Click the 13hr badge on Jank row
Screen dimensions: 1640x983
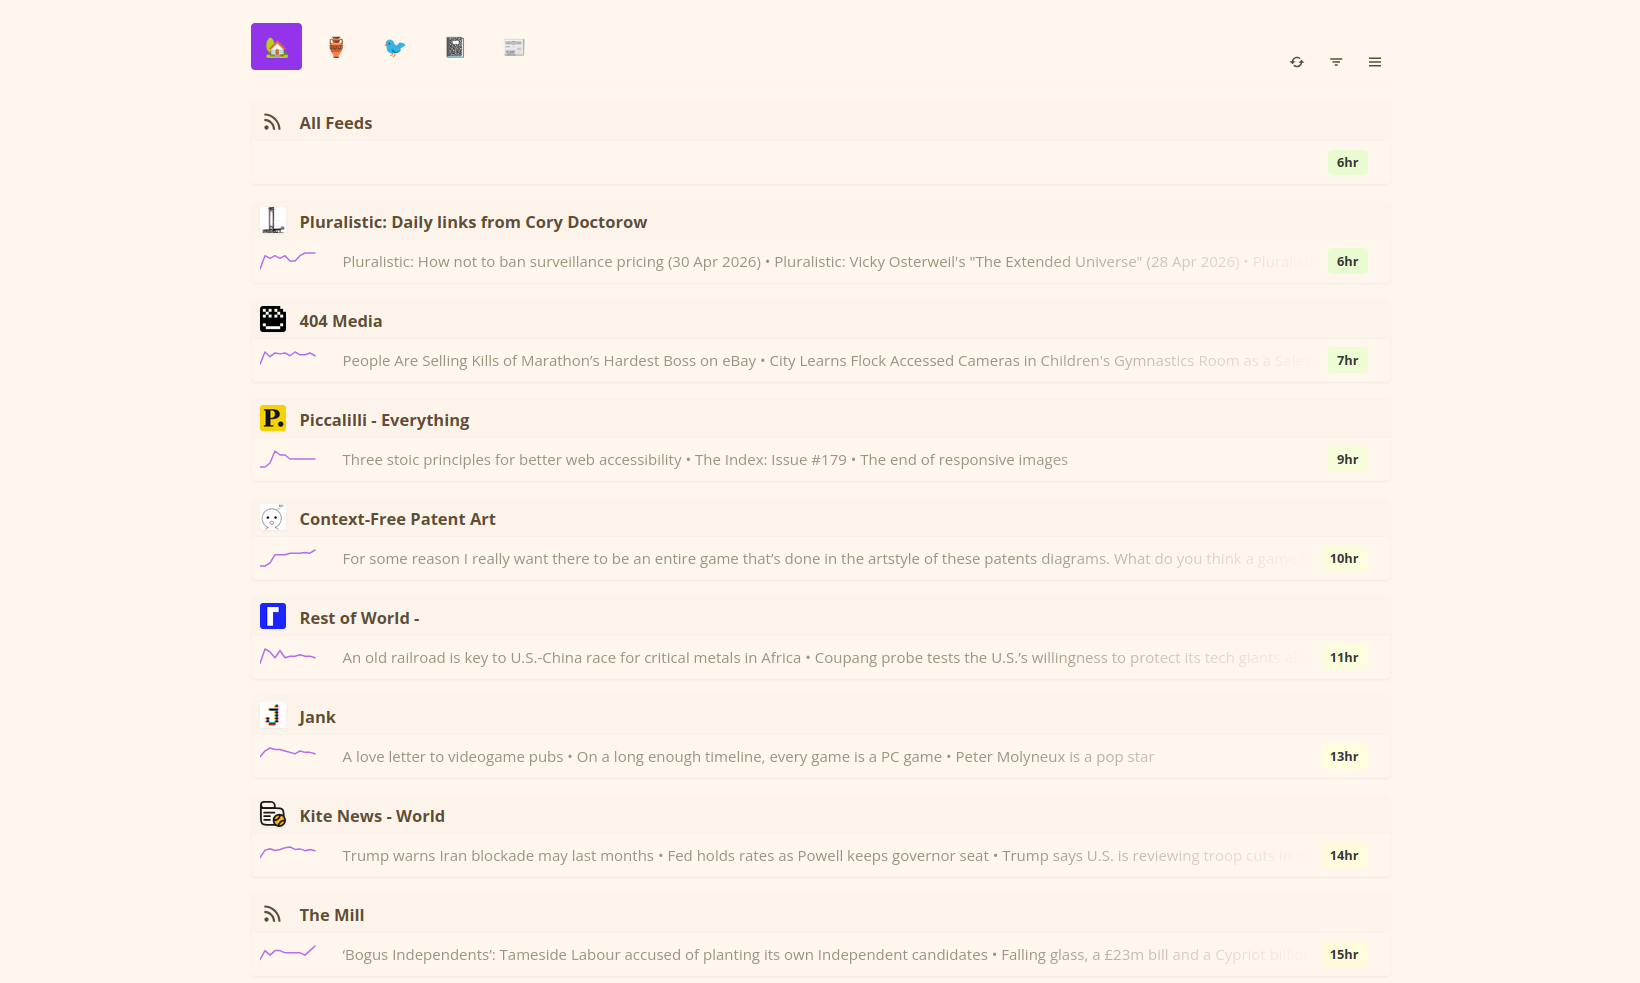tap(1344, 756)
